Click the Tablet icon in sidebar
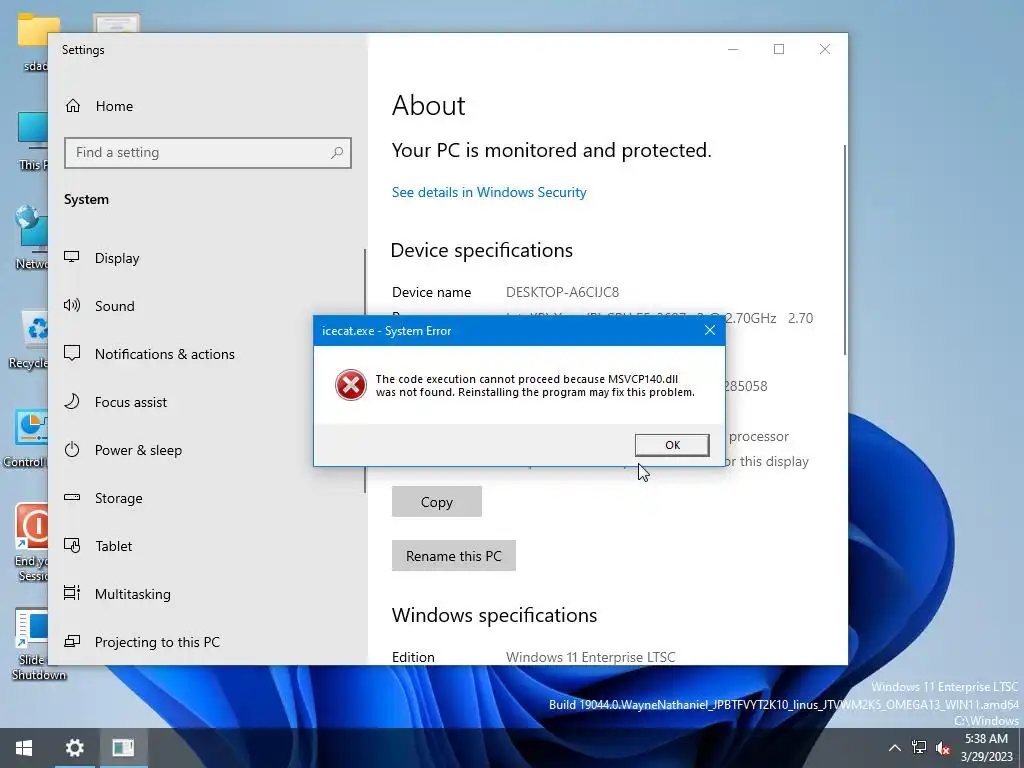Image resolution: width=1024 pixels, height=768 pixels. point(72,545)
